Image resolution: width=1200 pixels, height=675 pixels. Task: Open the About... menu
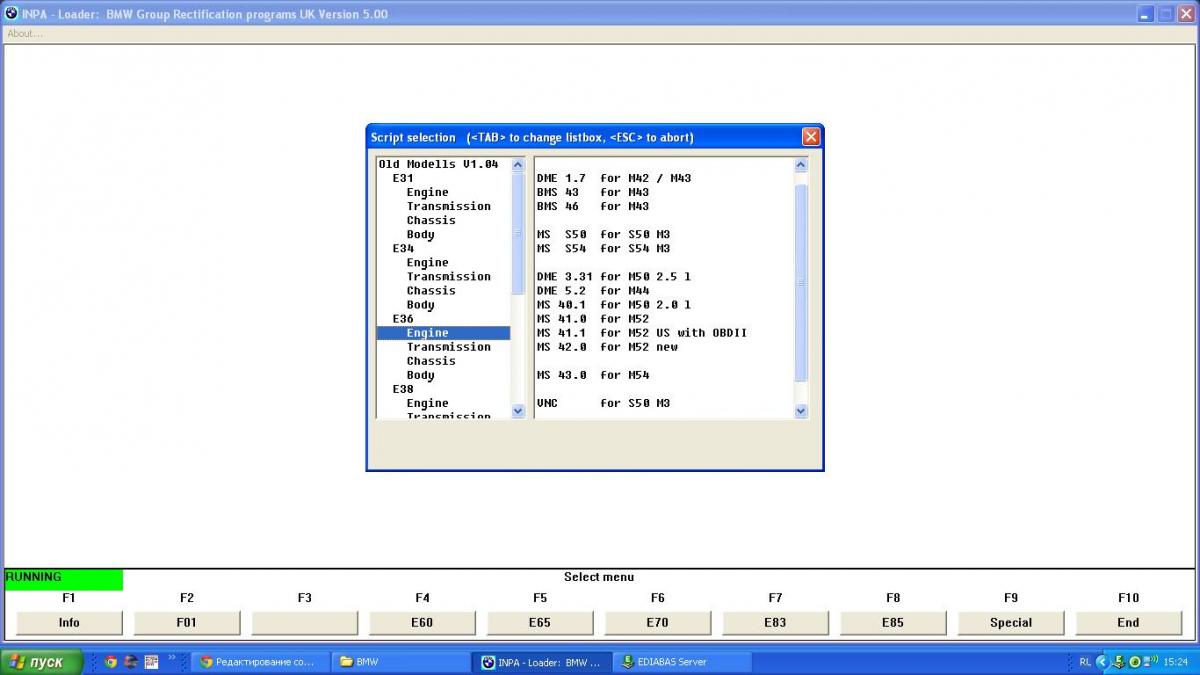(25, 33)
